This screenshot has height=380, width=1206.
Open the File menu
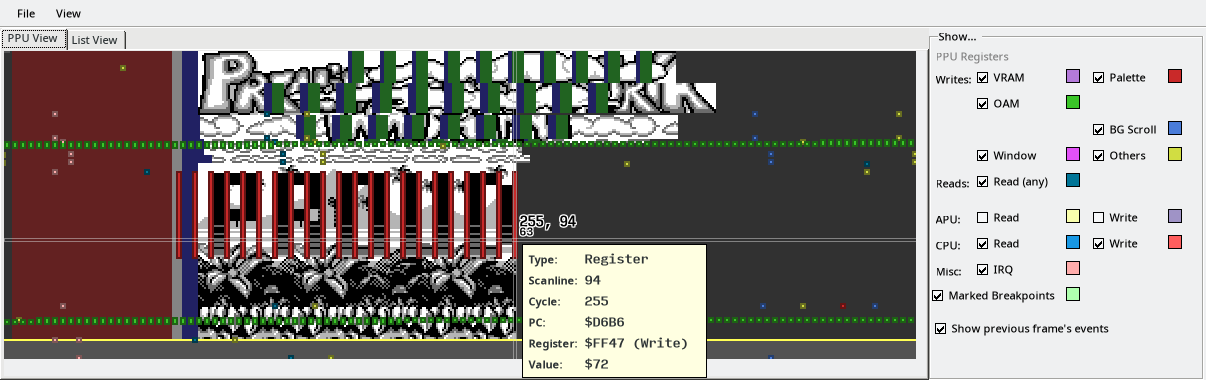26,14
